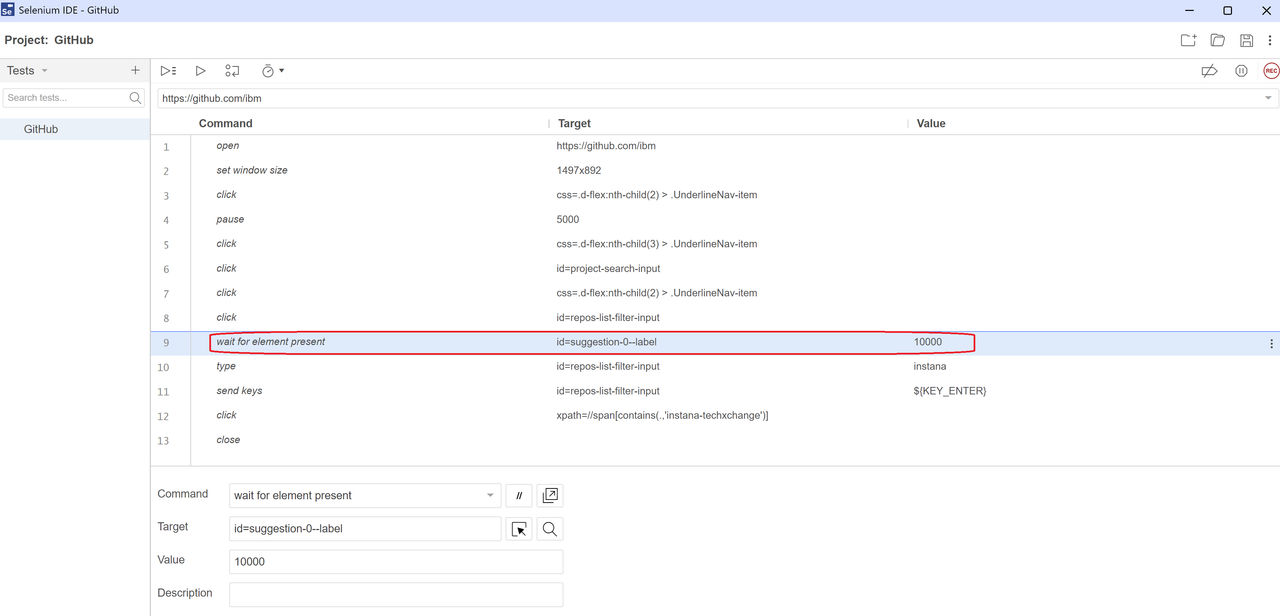Click the 5000 target cell

pyautogui.click(x=568, y=220)
